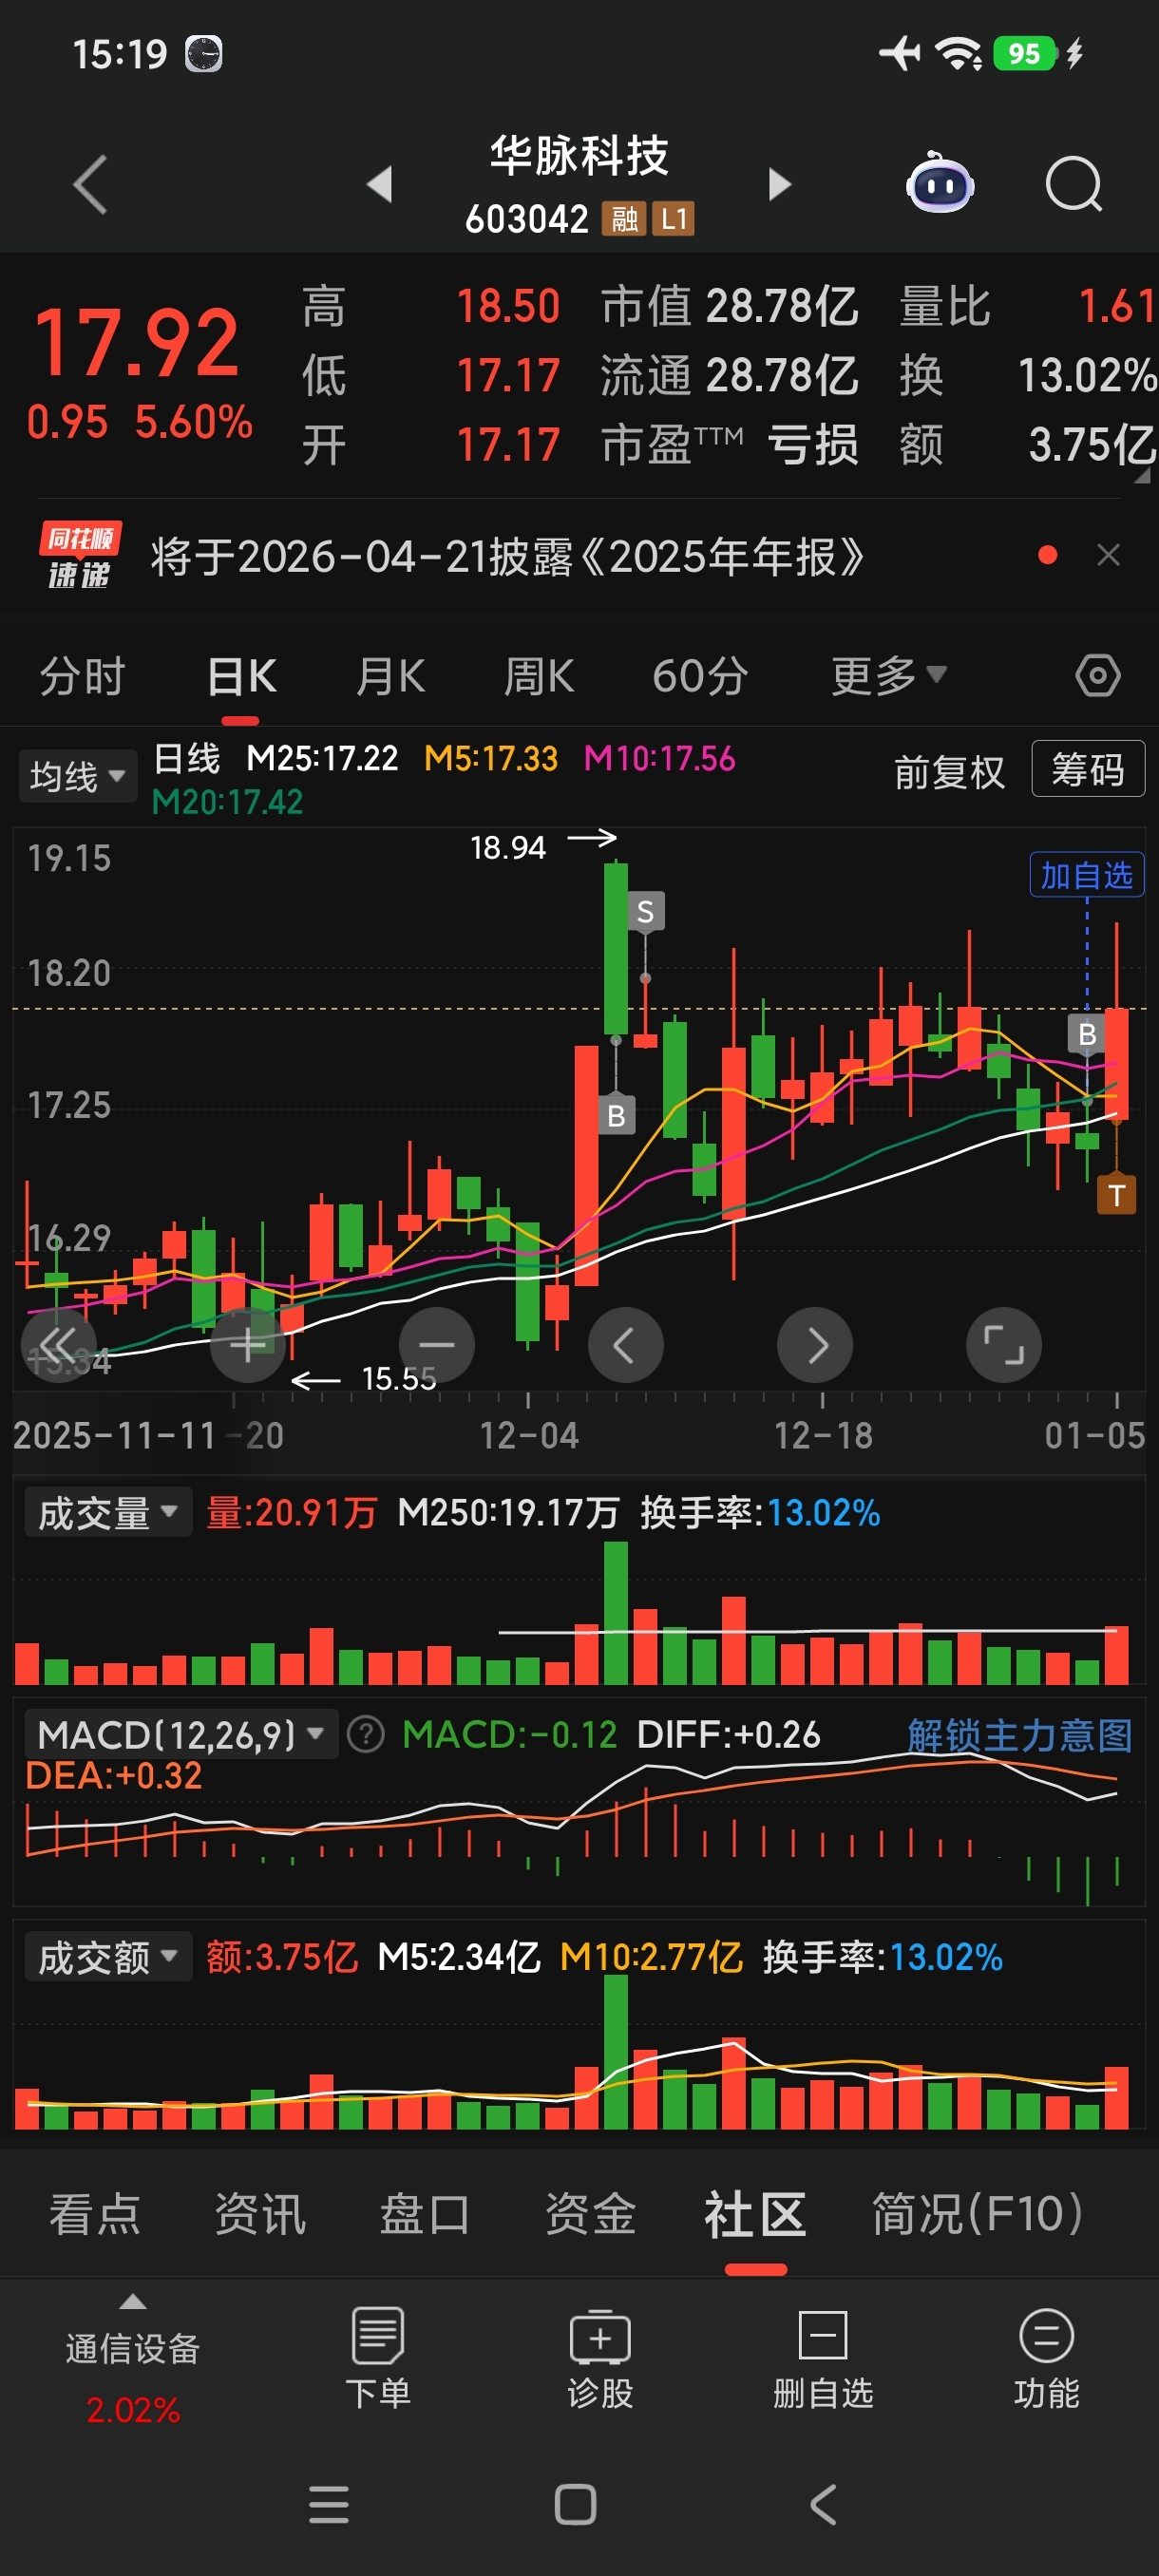
Task: Tap the 换手率 13.02% in volume panel
Action: point(760,1512)
